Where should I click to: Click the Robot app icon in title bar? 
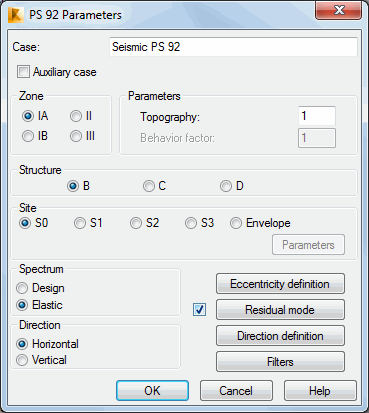16,15
